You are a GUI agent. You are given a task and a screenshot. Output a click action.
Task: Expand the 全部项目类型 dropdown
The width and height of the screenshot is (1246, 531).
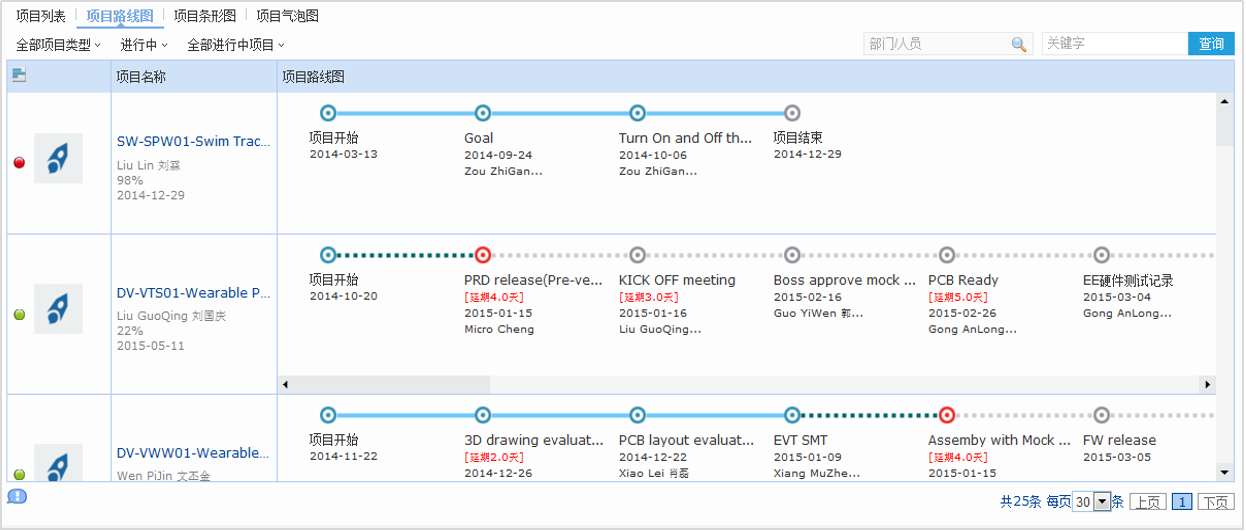point(59,45)
